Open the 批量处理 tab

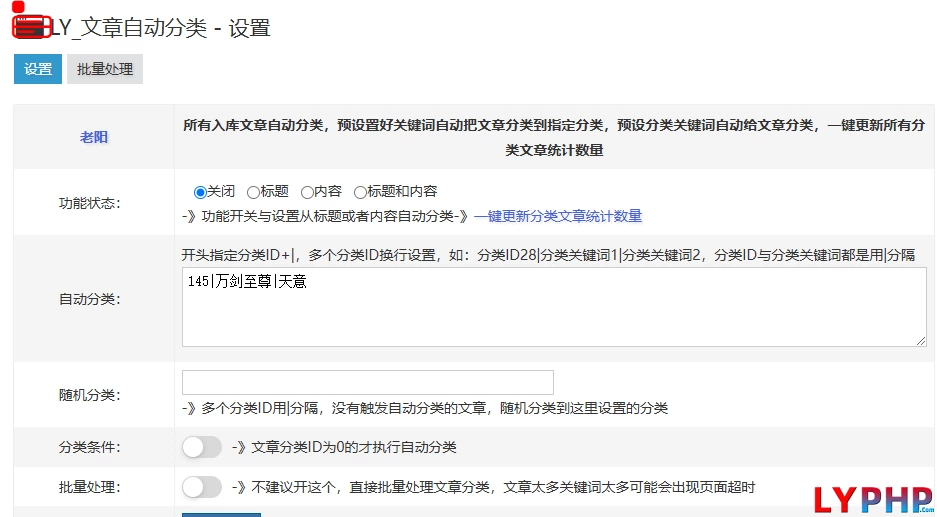click(105, 69)
